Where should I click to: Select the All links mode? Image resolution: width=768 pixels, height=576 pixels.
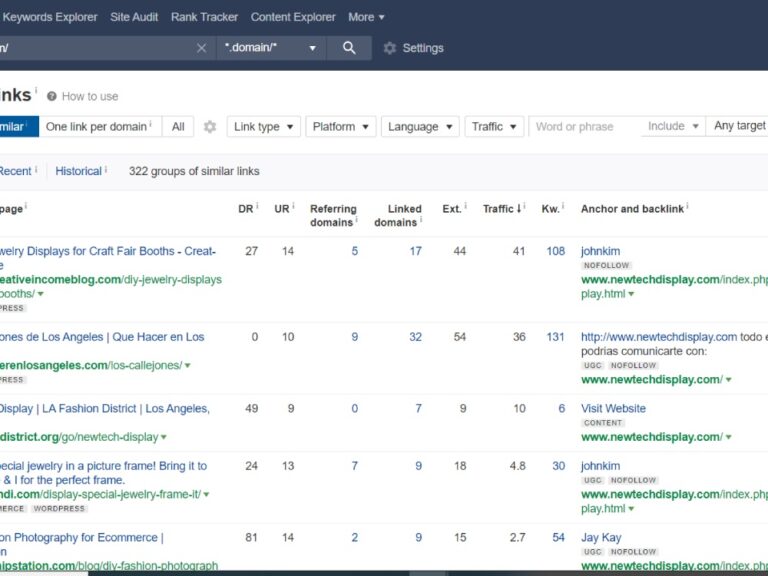178,127
